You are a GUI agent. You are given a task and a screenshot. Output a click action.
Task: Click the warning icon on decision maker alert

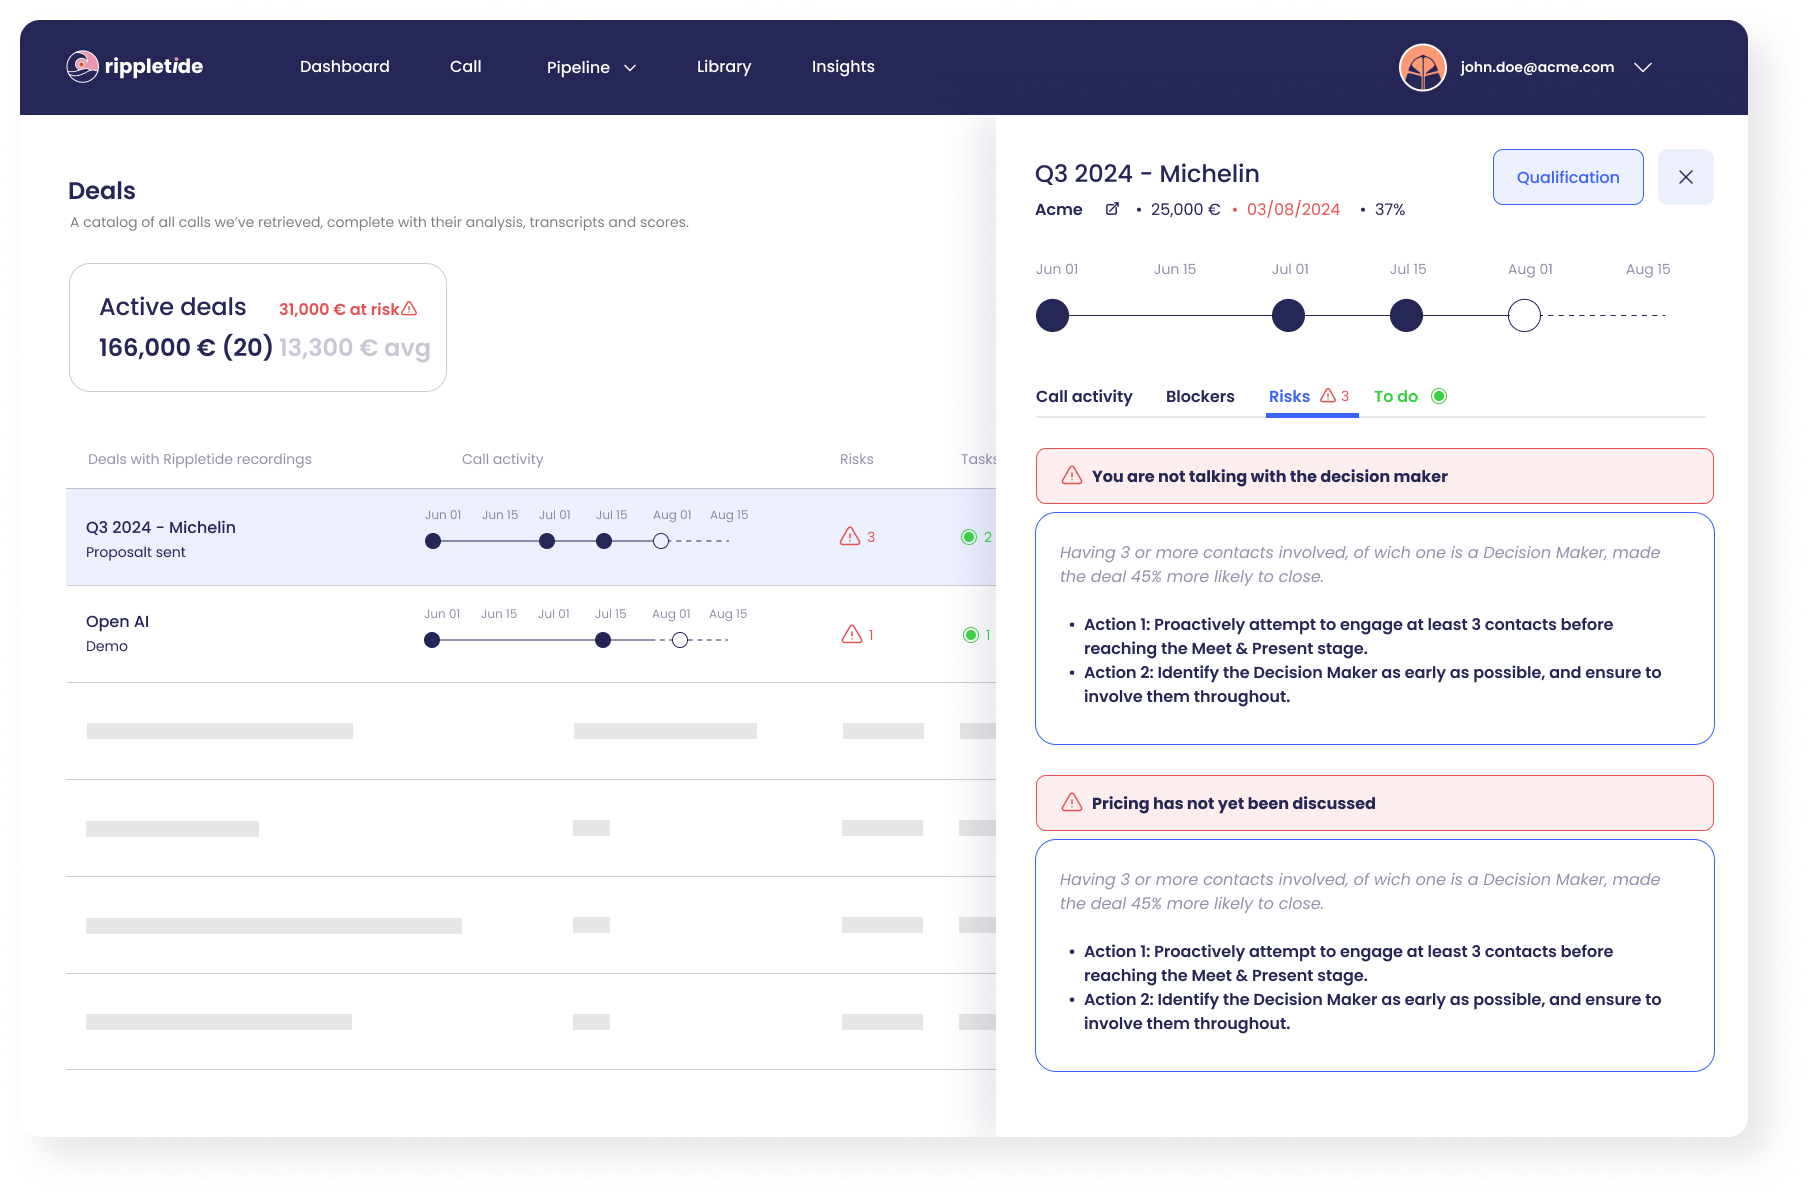coord(1072,475)
